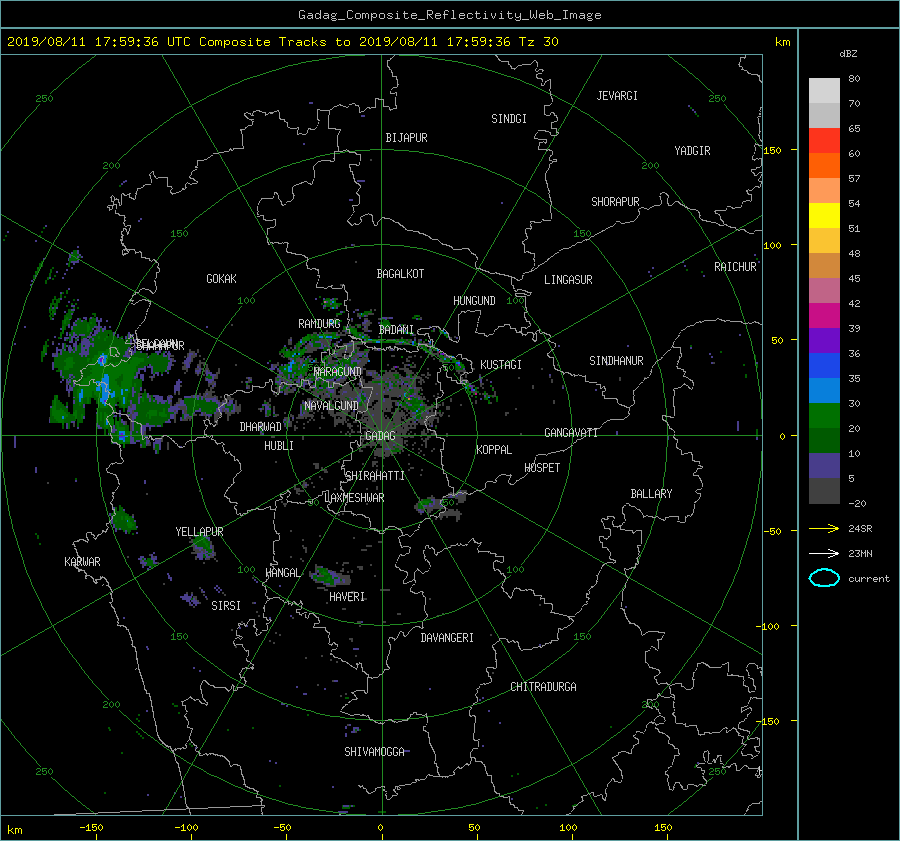Click the YADGIR city label
900x841 pixels.
coord(692,151)
